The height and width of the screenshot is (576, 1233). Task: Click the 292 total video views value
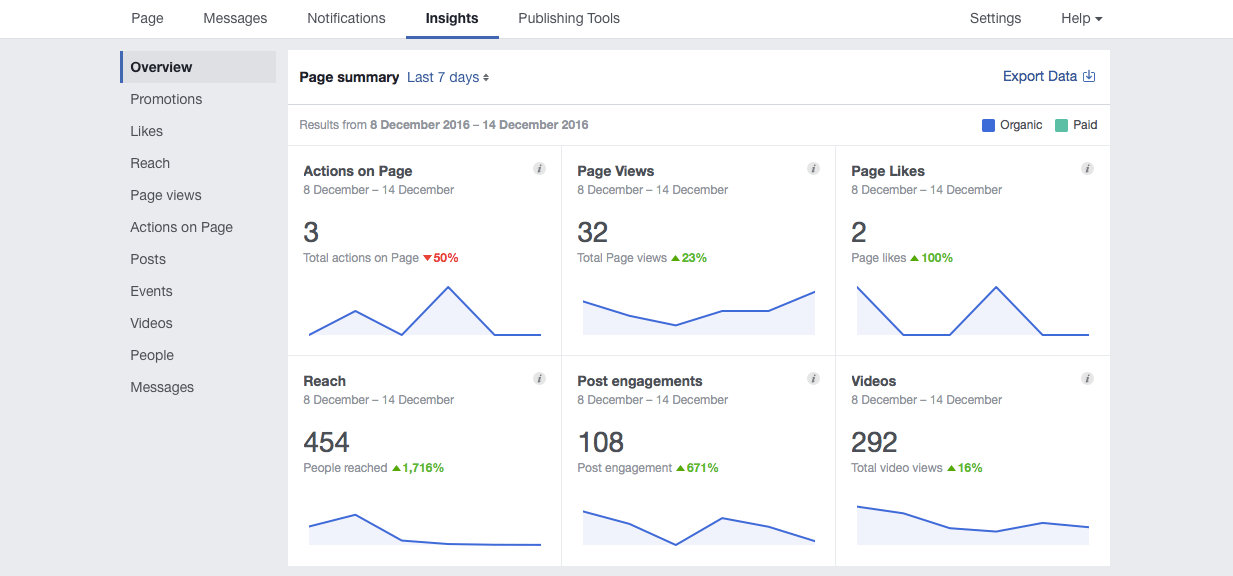874,442
